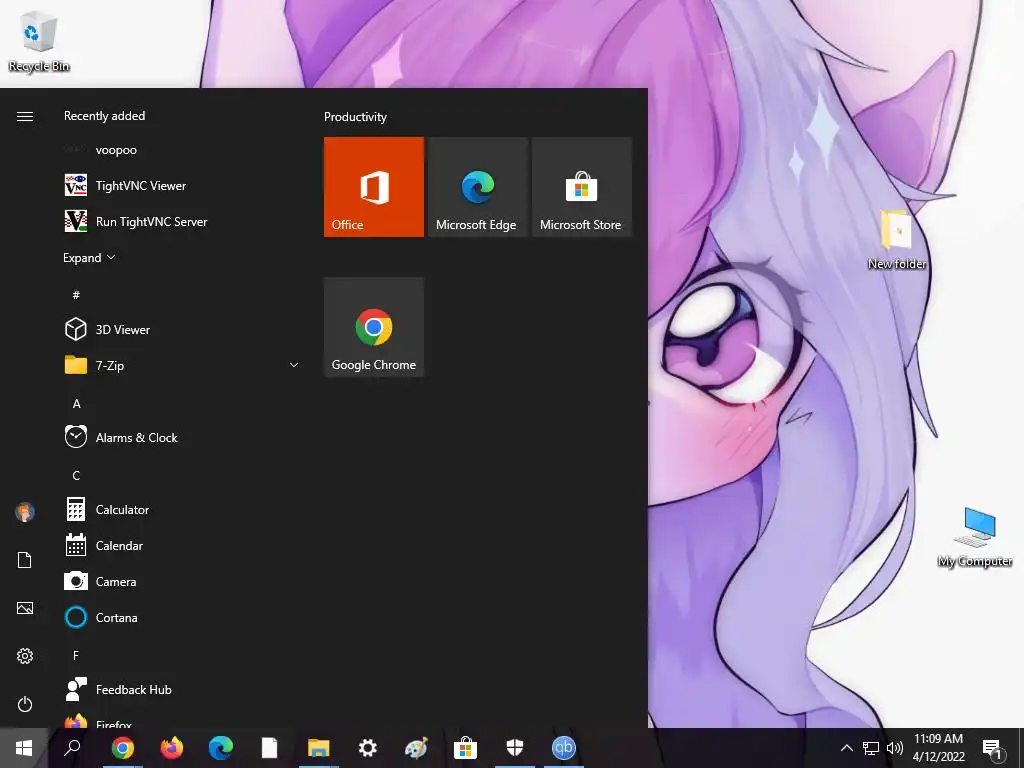
Task: Open Camera app
Action: click(183, 581)
